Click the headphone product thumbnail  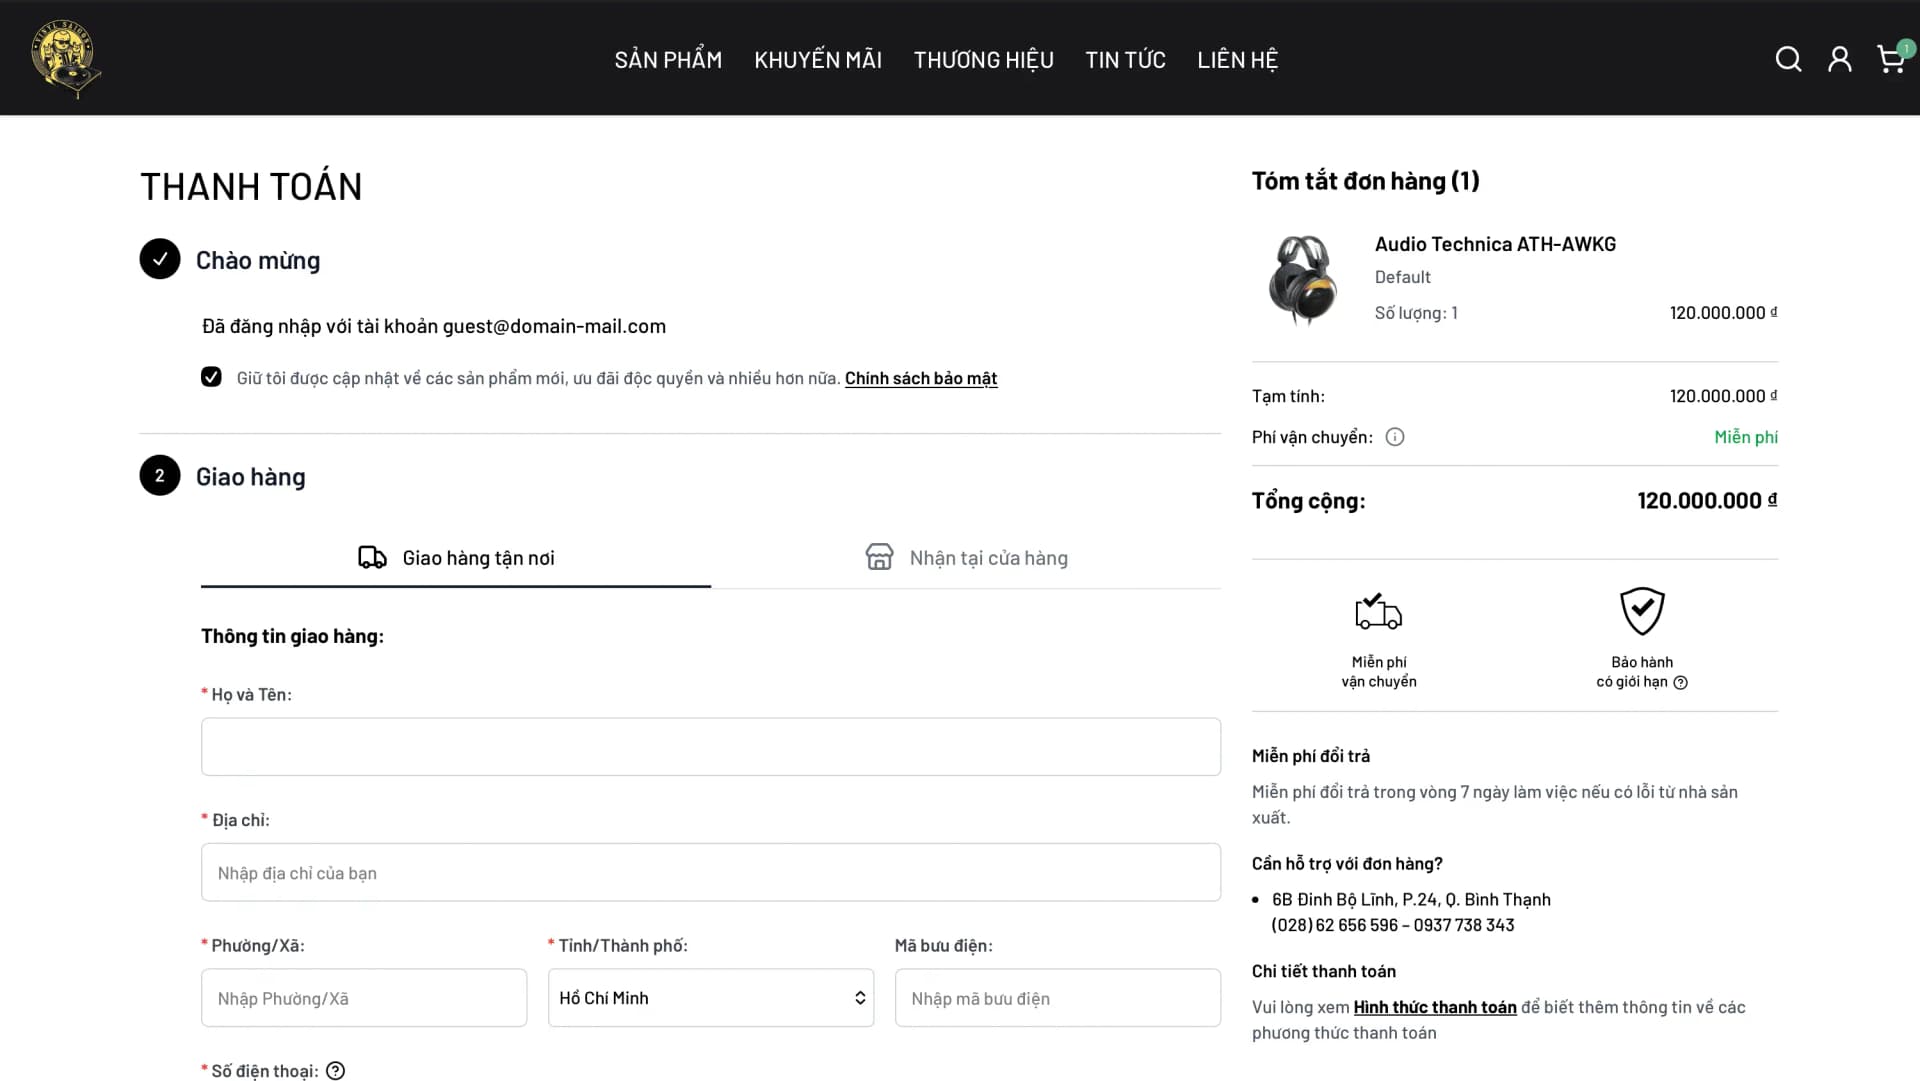click(x=1303, y=280)
